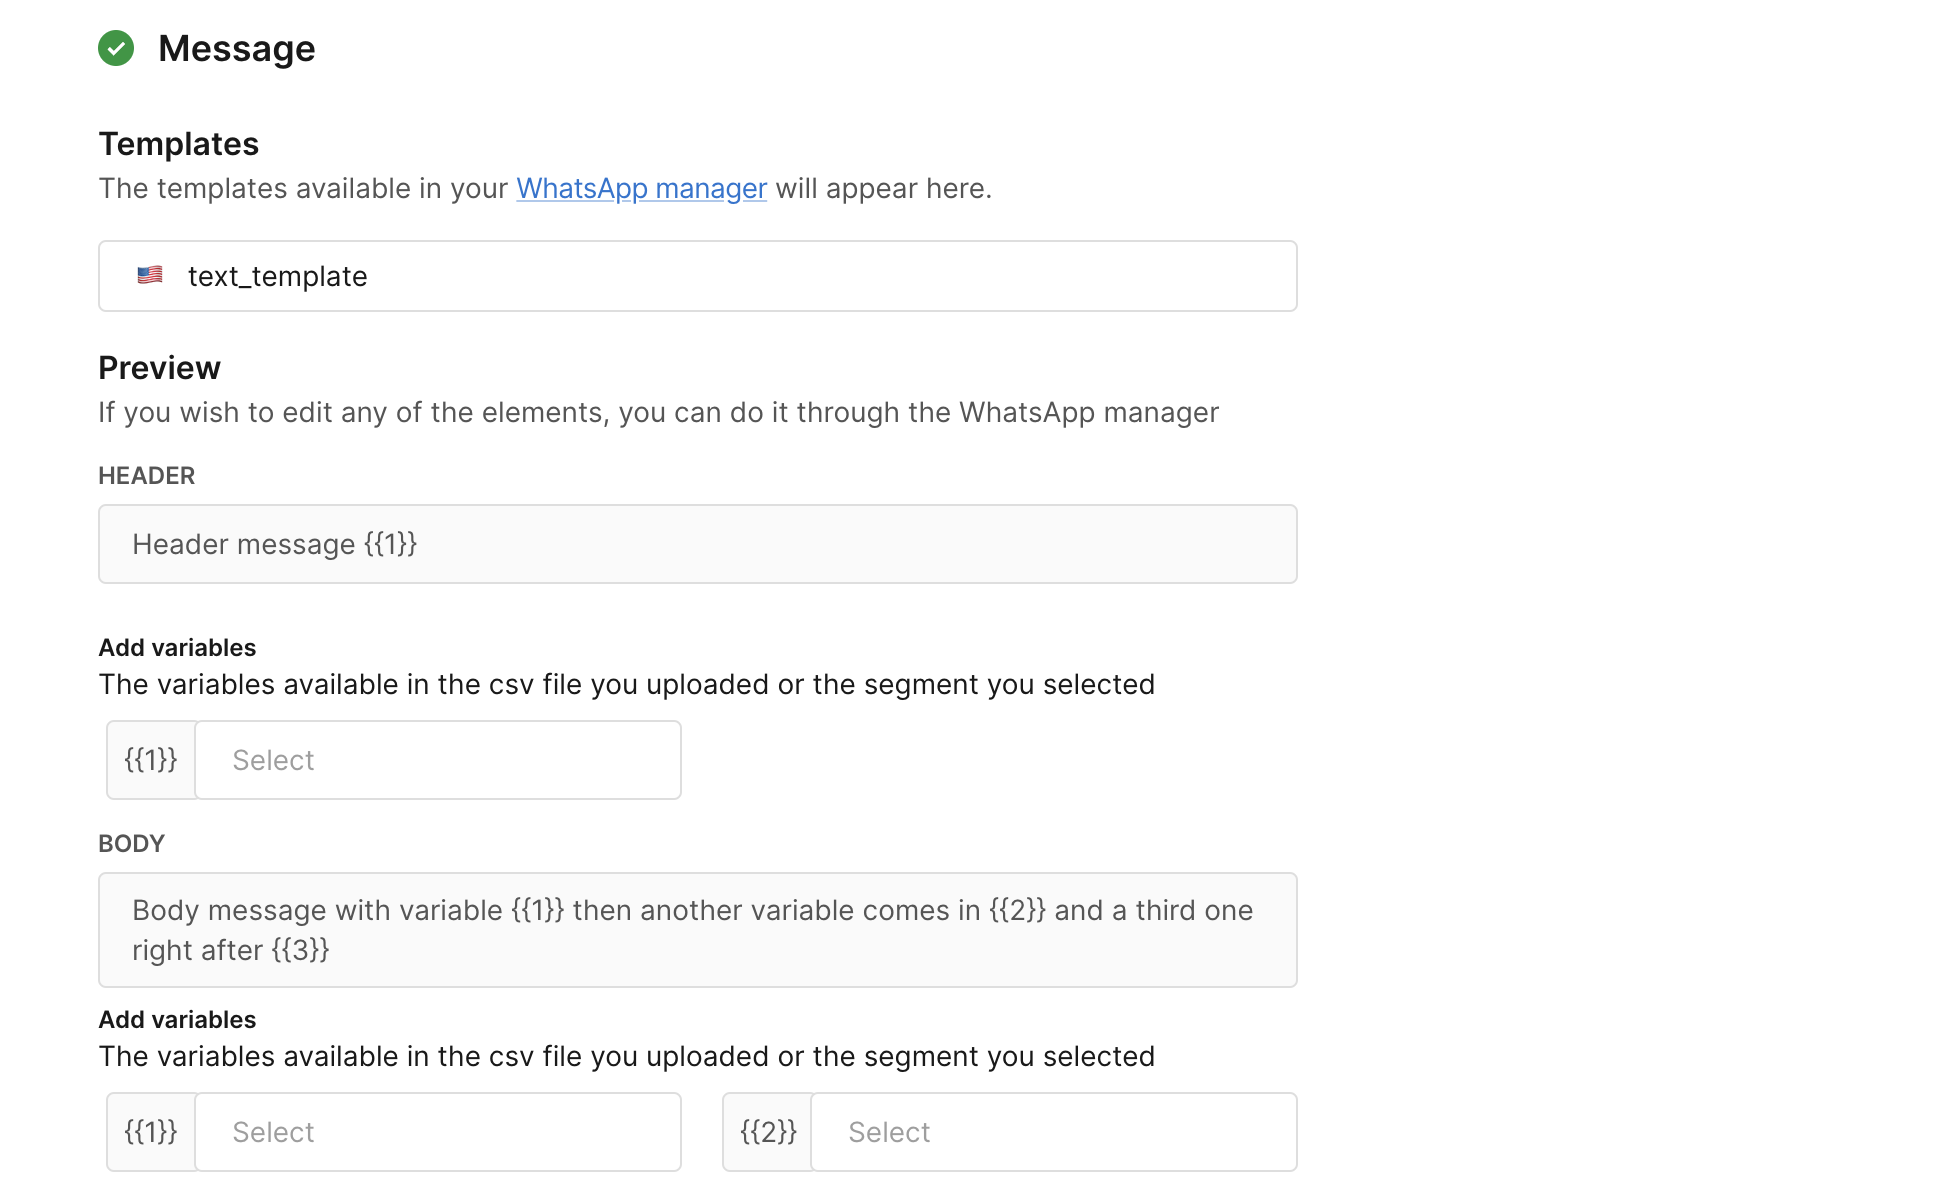
Task: Click the Message section heading
Action: pyautogui.click(x=236, y=48)
